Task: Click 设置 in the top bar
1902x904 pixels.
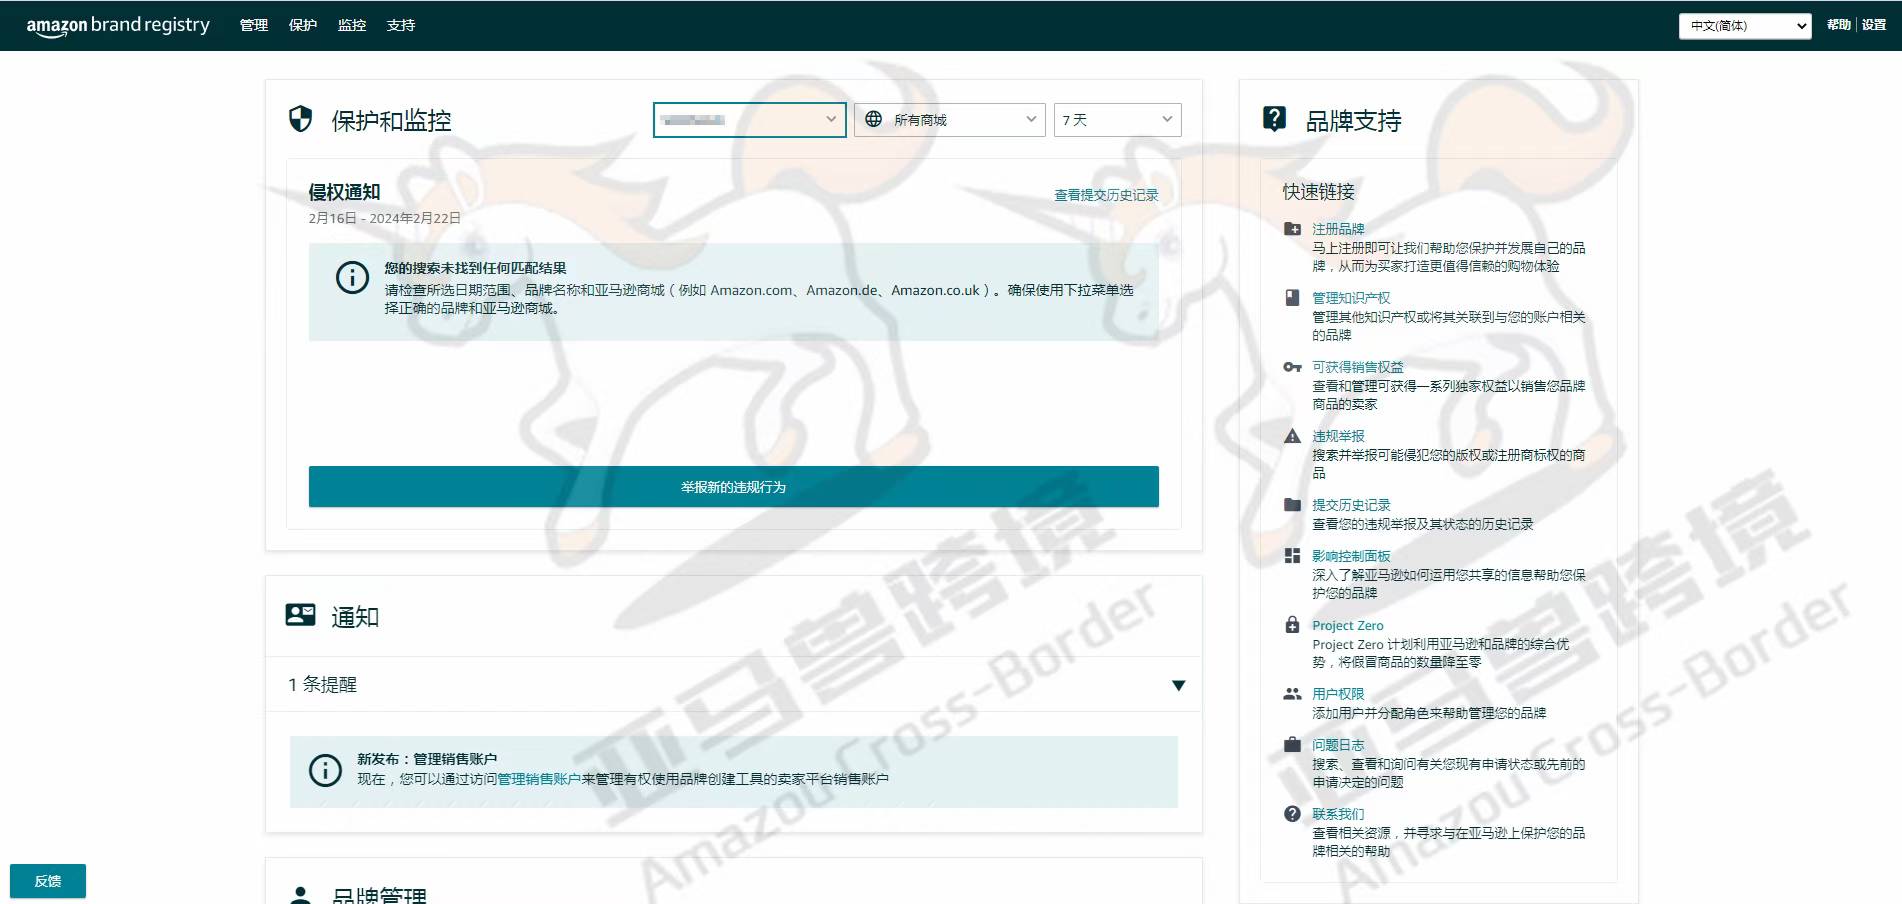Action: pyautogui.click(x=1874, y=25)
